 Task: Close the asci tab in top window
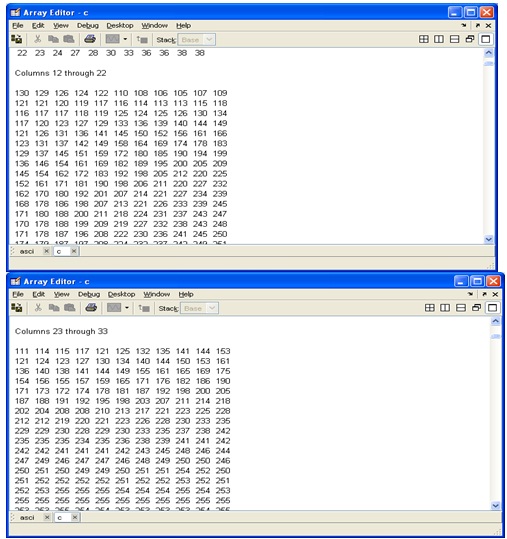coord(46,251)
